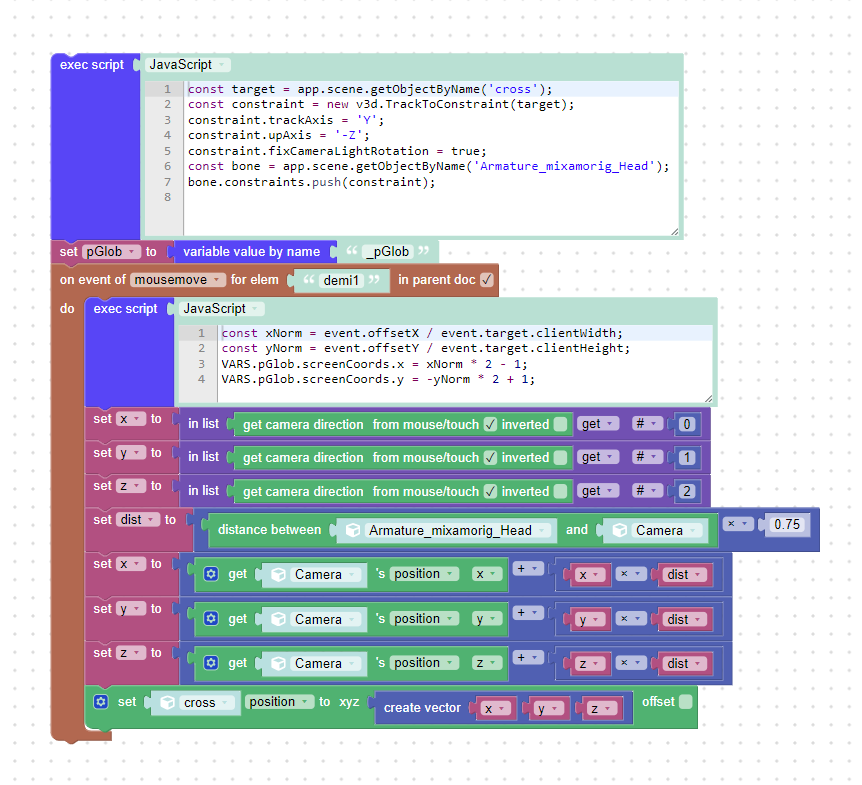Screen dimensions: 862x785
Task: Open gear settings on set cross position block
Action: tap(101, 702)
